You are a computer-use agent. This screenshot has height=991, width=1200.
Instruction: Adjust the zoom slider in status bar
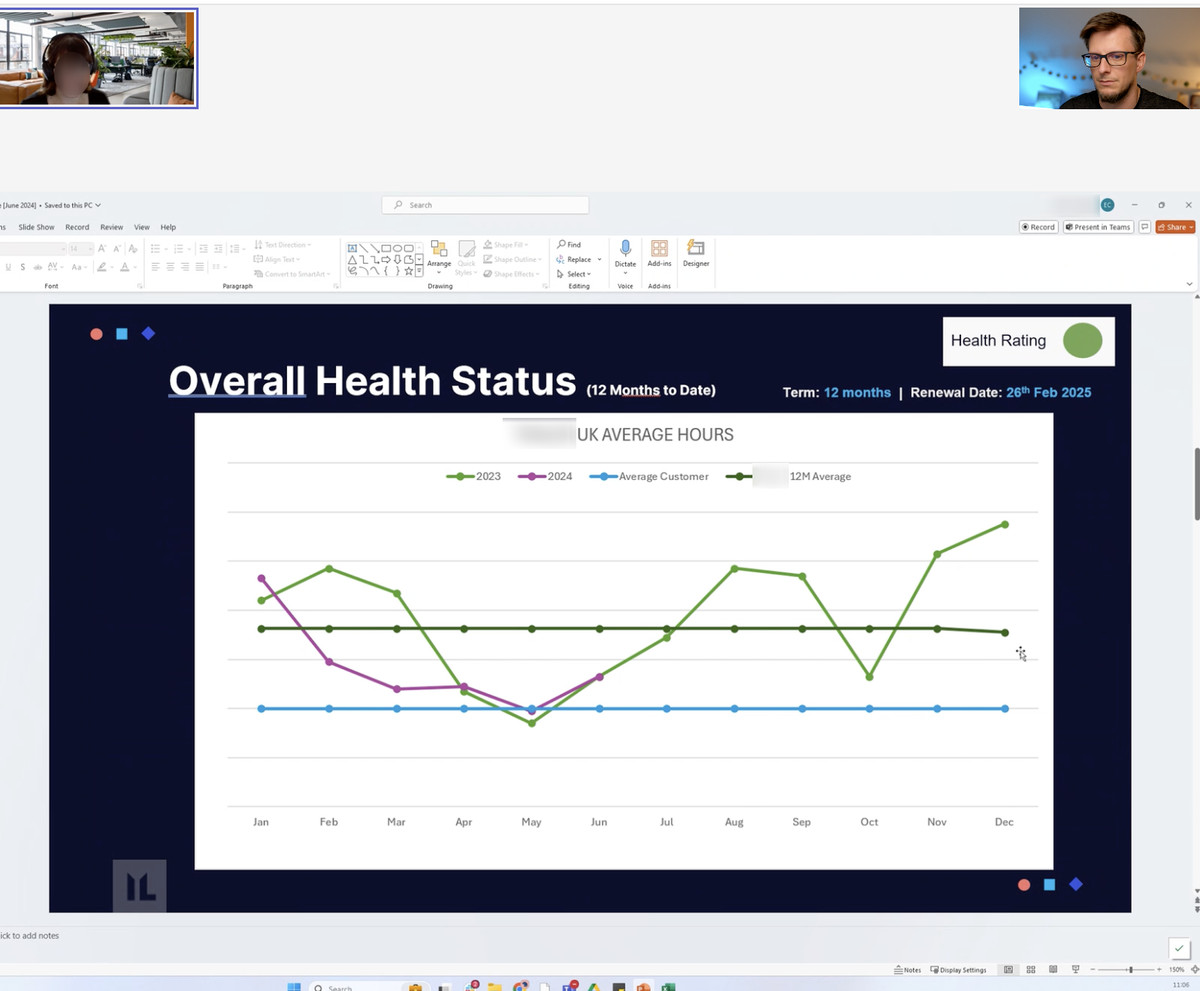(1130, 970)
